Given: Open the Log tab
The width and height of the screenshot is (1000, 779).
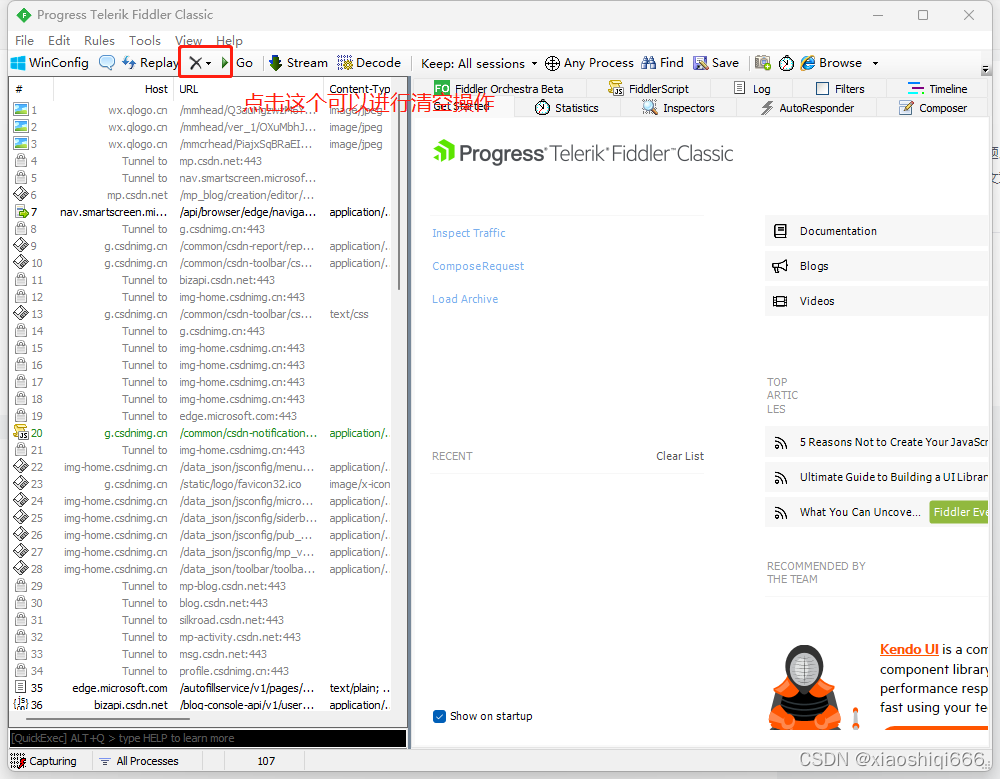Looking at the screenshot, I should pyautogui.click(x=752, y=89).
